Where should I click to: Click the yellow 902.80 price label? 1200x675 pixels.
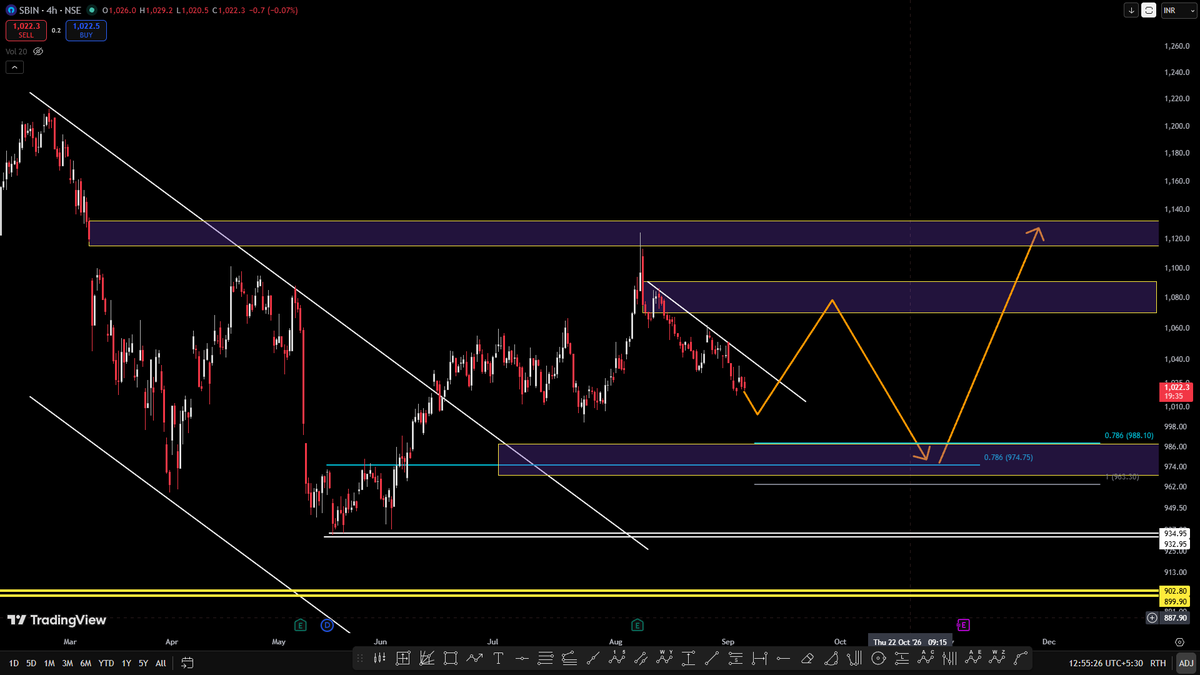coord(1176,591)
